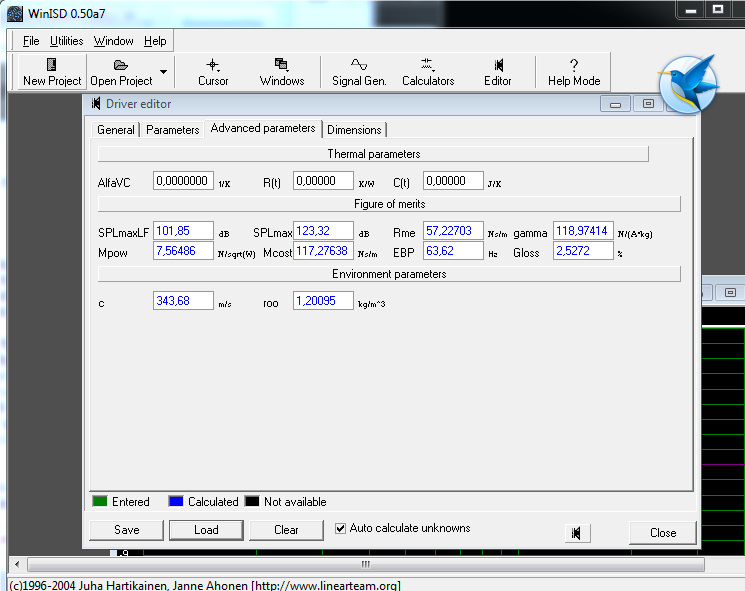Enable Help Mode question mark
745x591 pixels.
pyautogui.click(x=574, y=72)
